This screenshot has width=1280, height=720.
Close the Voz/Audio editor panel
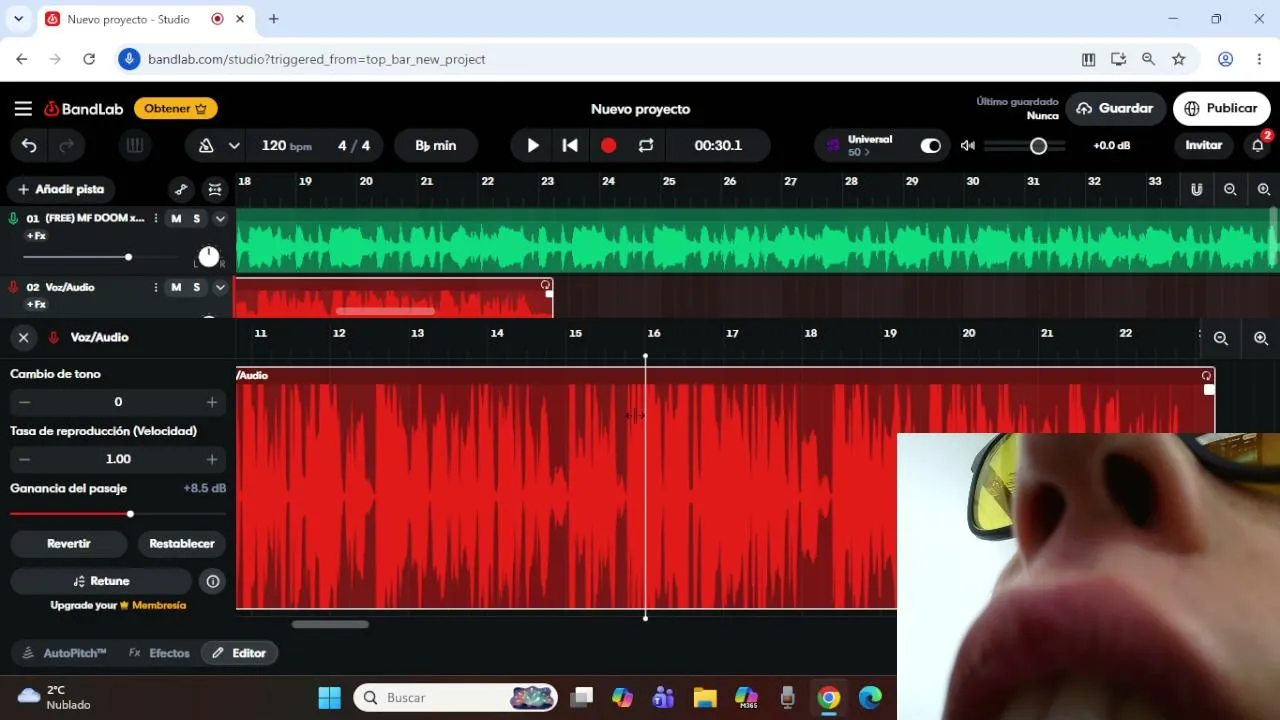click(23, 337)
